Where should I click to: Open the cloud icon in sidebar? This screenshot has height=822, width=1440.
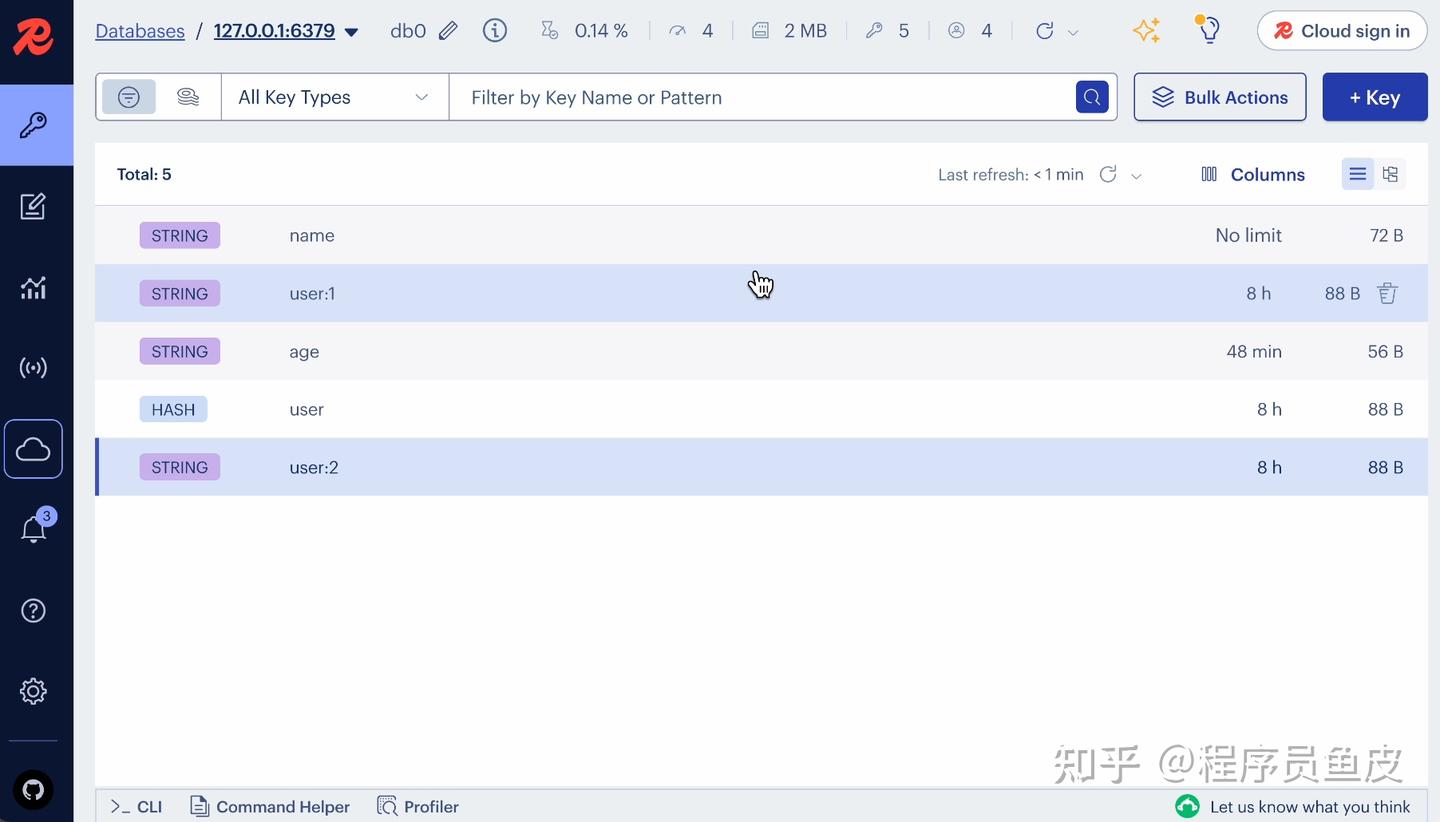tap(33, 449)
